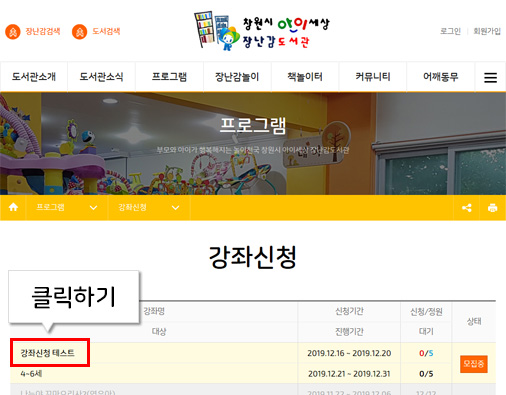
Task: Click the 로그인 link
Action: tap(450, 31)
